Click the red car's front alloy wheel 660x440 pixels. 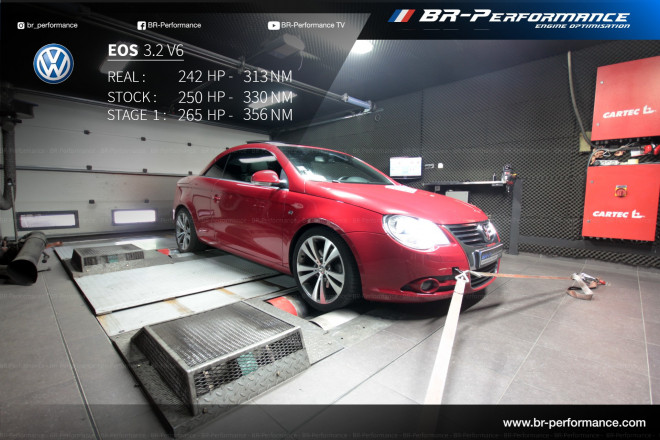[323, 268]
